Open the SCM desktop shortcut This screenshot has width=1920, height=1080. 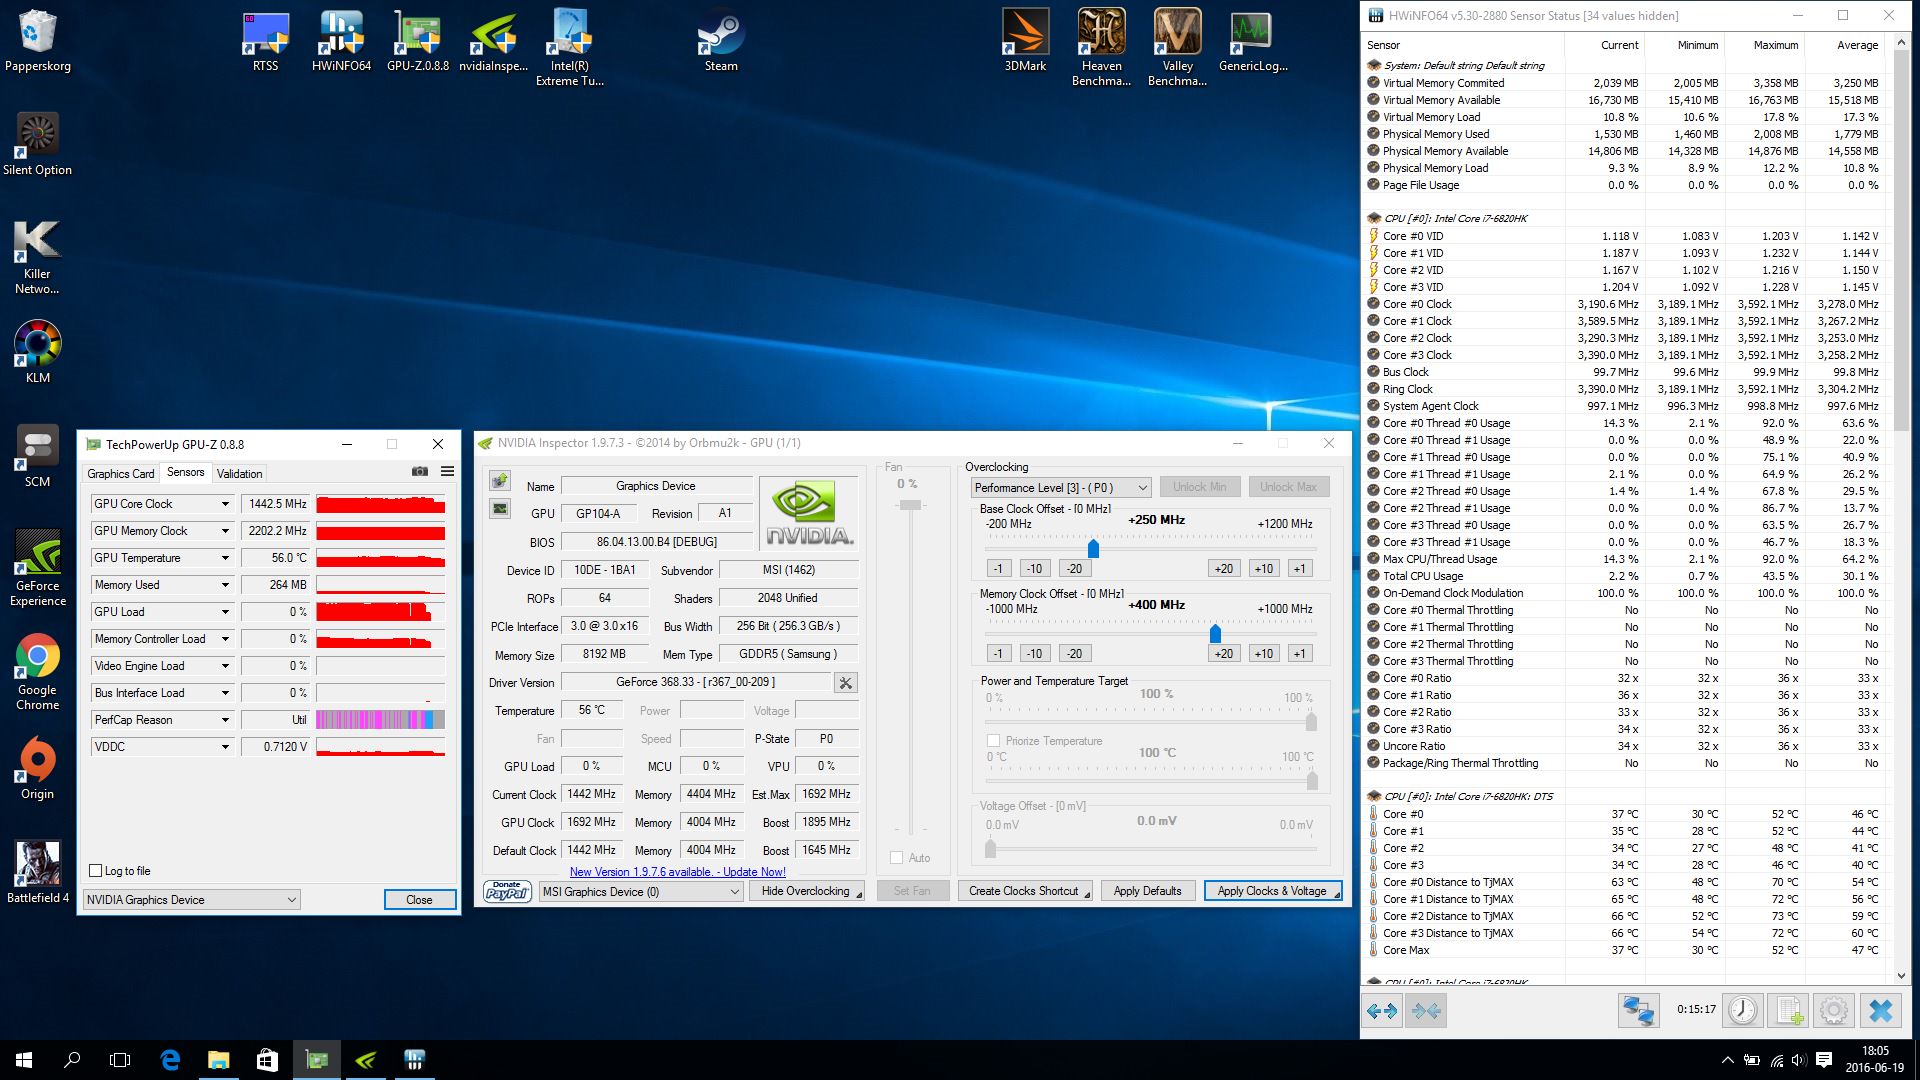38,457
